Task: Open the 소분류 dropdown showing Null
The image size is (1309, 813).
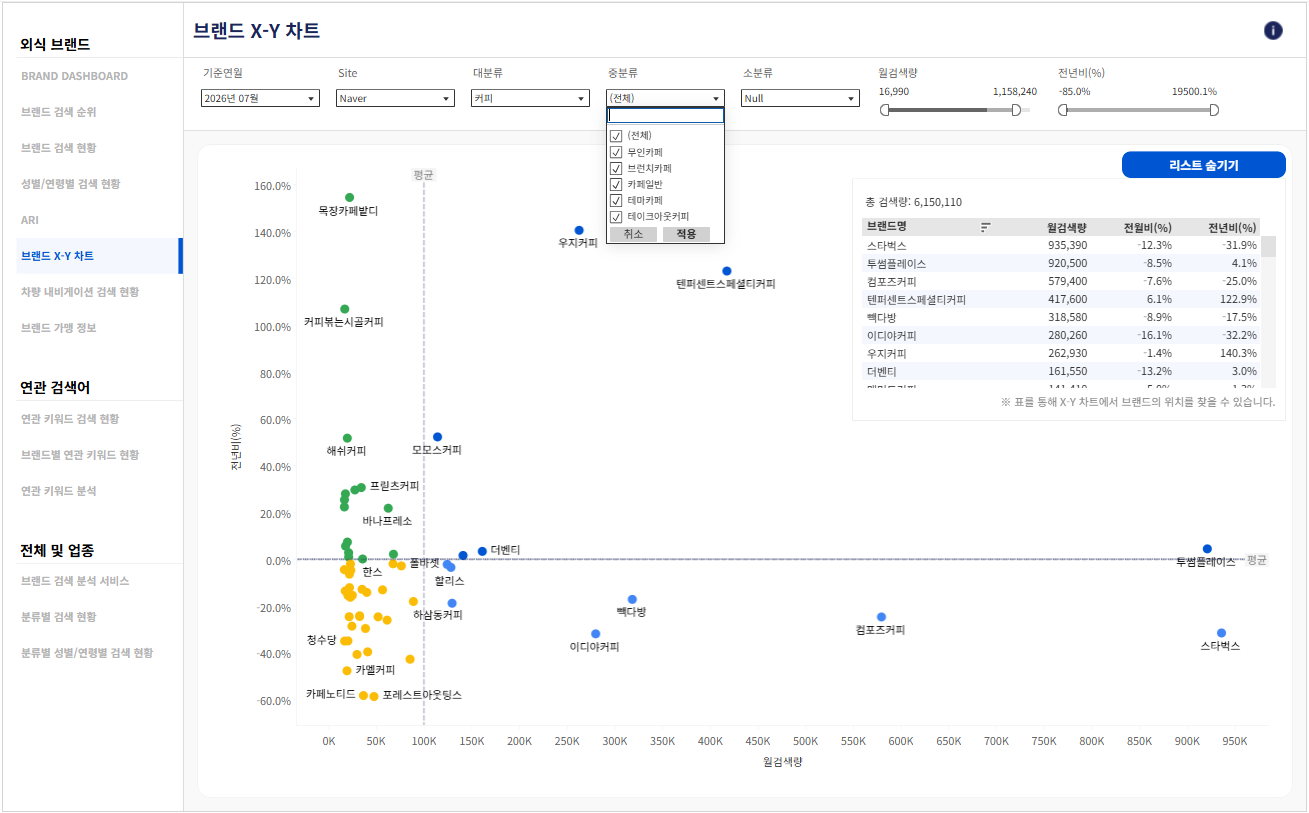Action: coord(800,98)
